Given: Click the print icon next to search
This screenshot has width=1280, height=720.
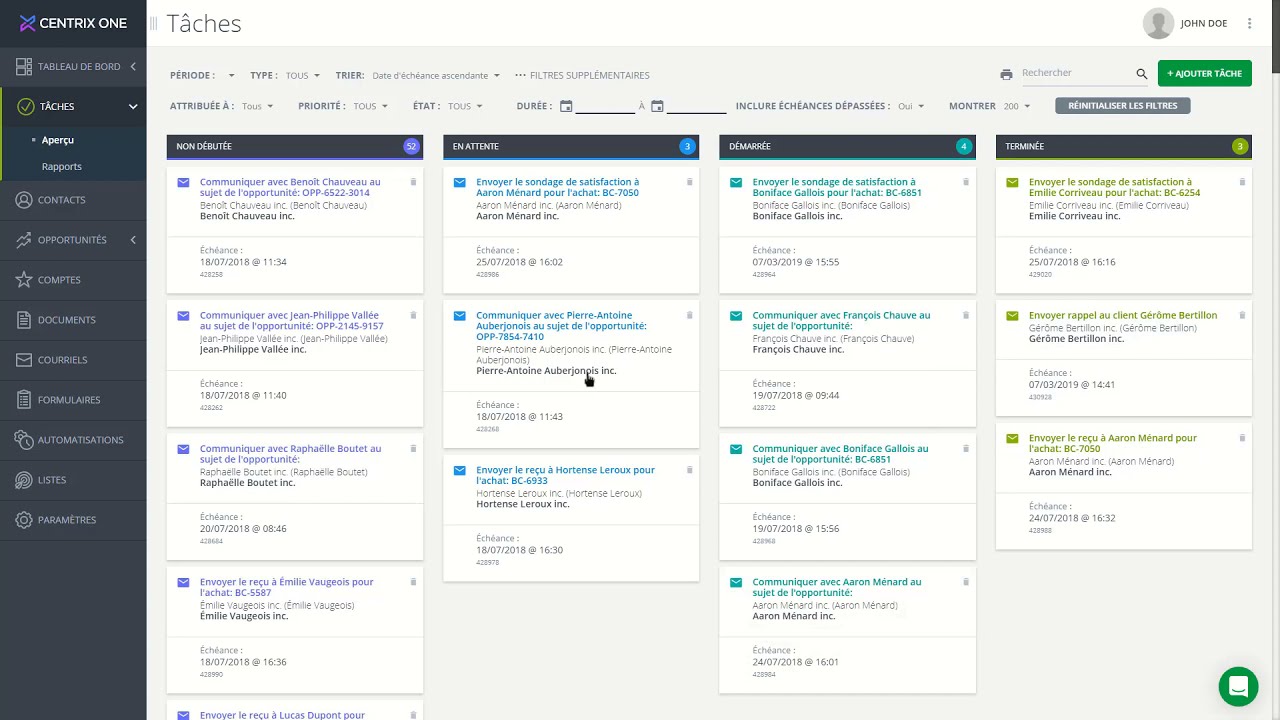Looking at the screenshot, I should (x=1006, y=74).
